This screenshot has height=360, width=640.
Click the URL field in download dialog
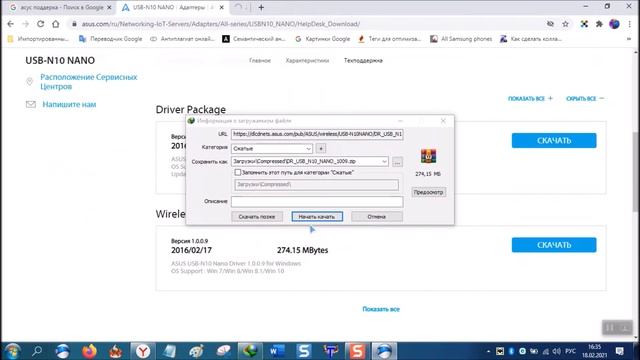317,134
